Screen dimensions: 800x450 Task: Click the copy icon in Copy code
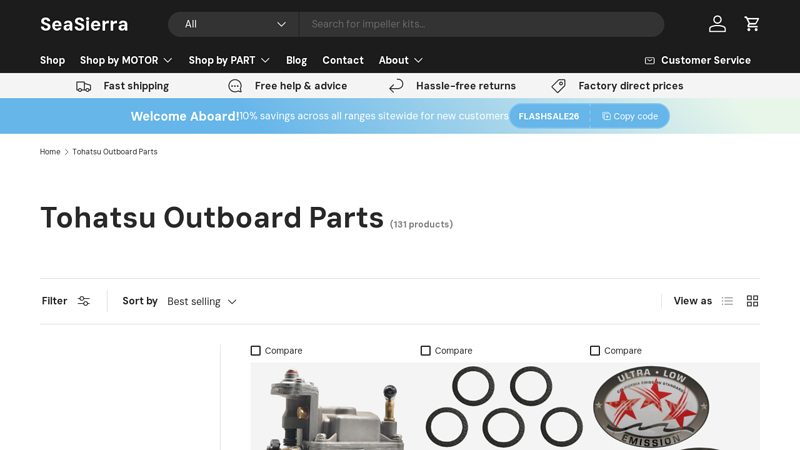pos(606,116)
